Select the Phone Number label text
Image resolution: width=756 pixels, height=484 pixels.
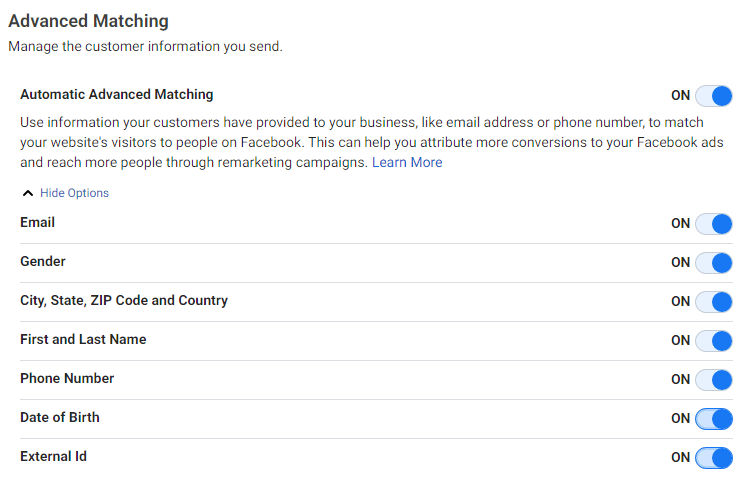tap(67, 378)
